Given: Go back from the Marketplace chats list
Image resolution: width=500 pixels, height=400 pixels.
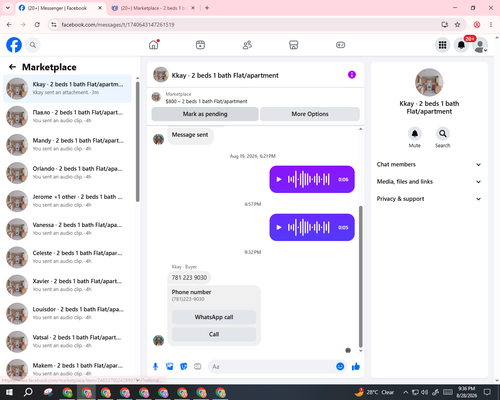Looking at the screenshot, I should tap(12, 67).
